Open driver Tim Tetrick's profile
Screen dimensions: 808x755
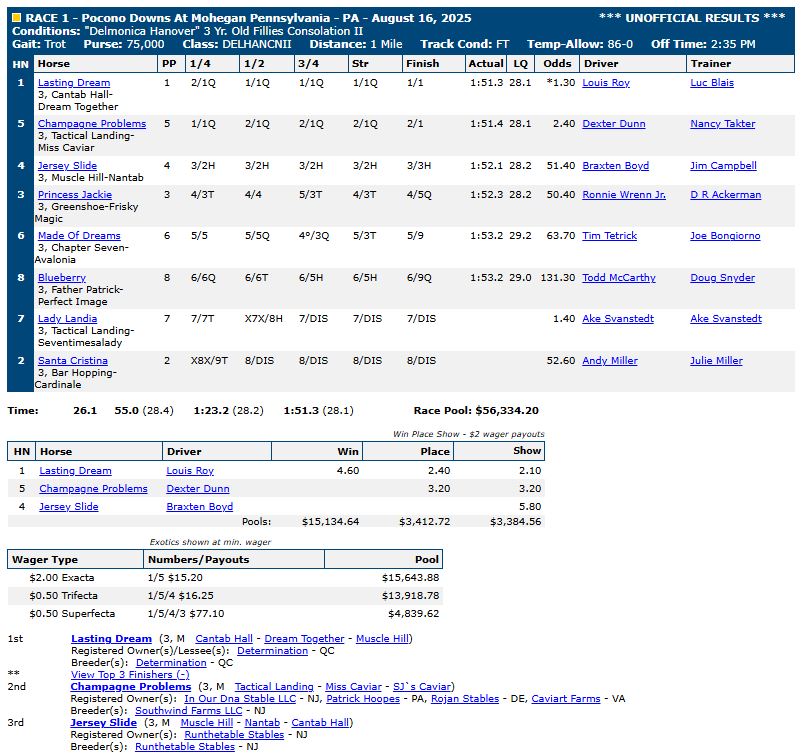click(609, 236)
